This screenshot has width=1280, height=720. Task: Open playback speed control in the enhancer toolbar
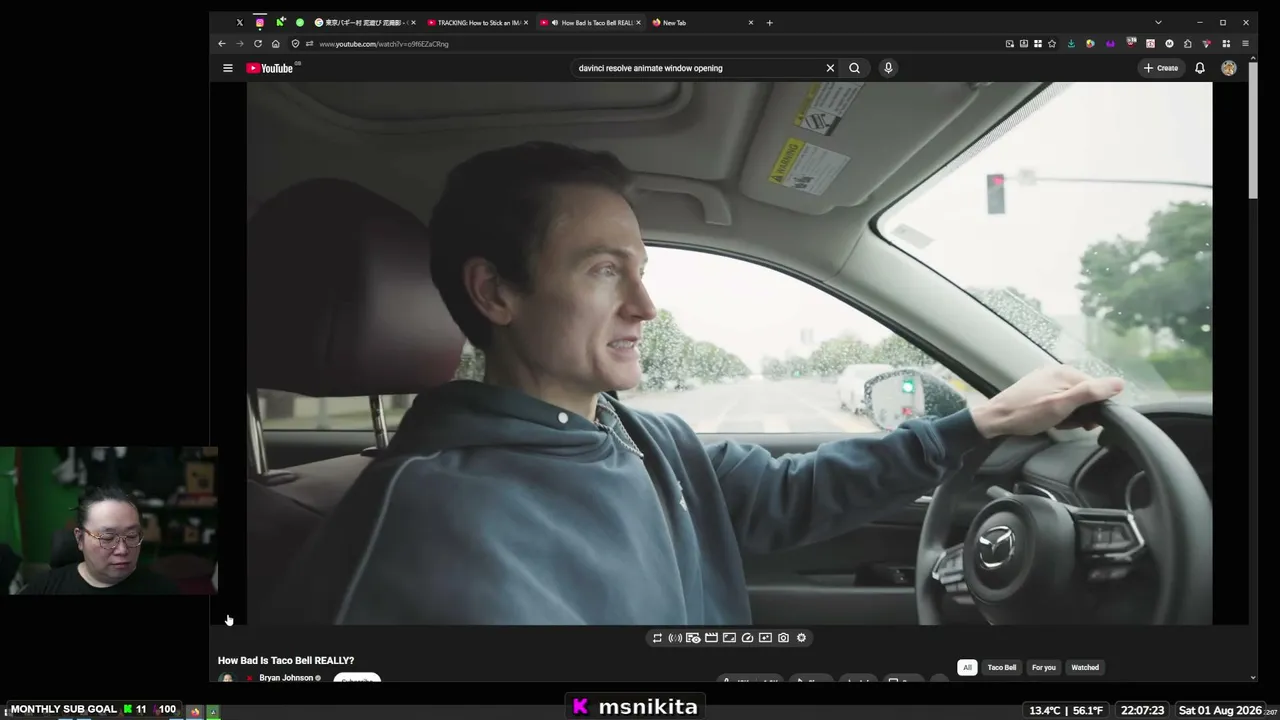[x=747, y=638]
